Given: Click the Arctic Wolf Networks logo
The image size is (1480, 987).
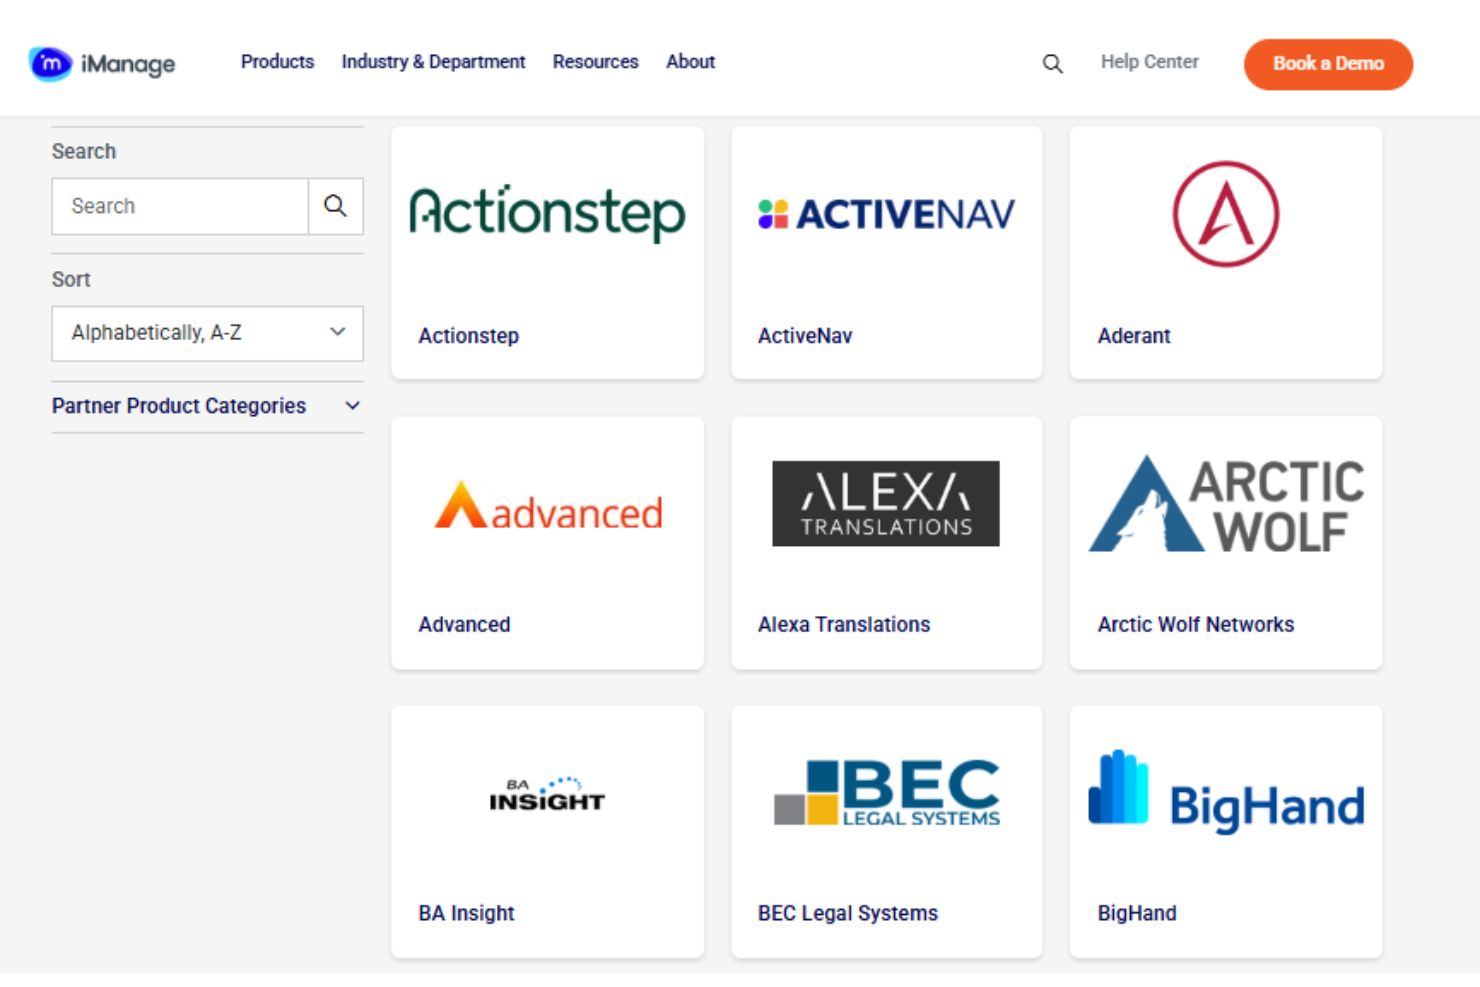Looking at the screenshot, I should click(x=1226, y=503).
